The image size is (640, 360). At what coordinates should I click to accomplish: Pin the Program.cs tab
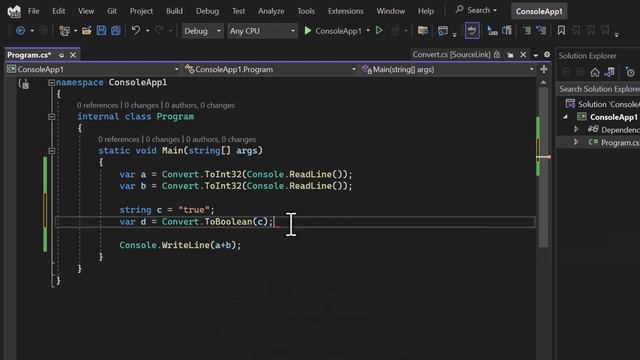point(61,55)
